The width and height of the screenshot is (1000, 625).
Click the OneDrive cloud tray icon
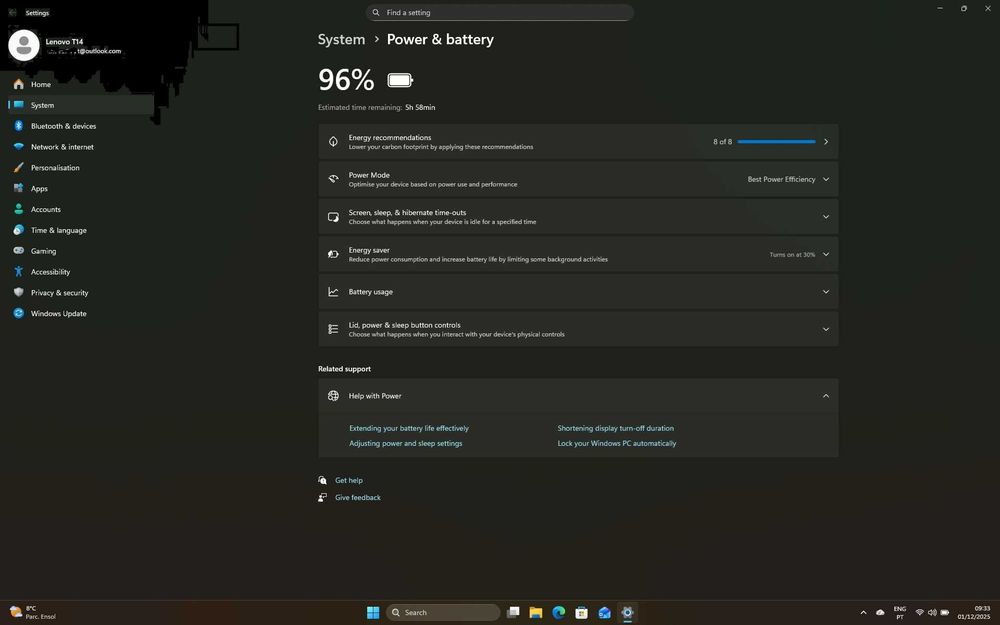tap(880, 612)
